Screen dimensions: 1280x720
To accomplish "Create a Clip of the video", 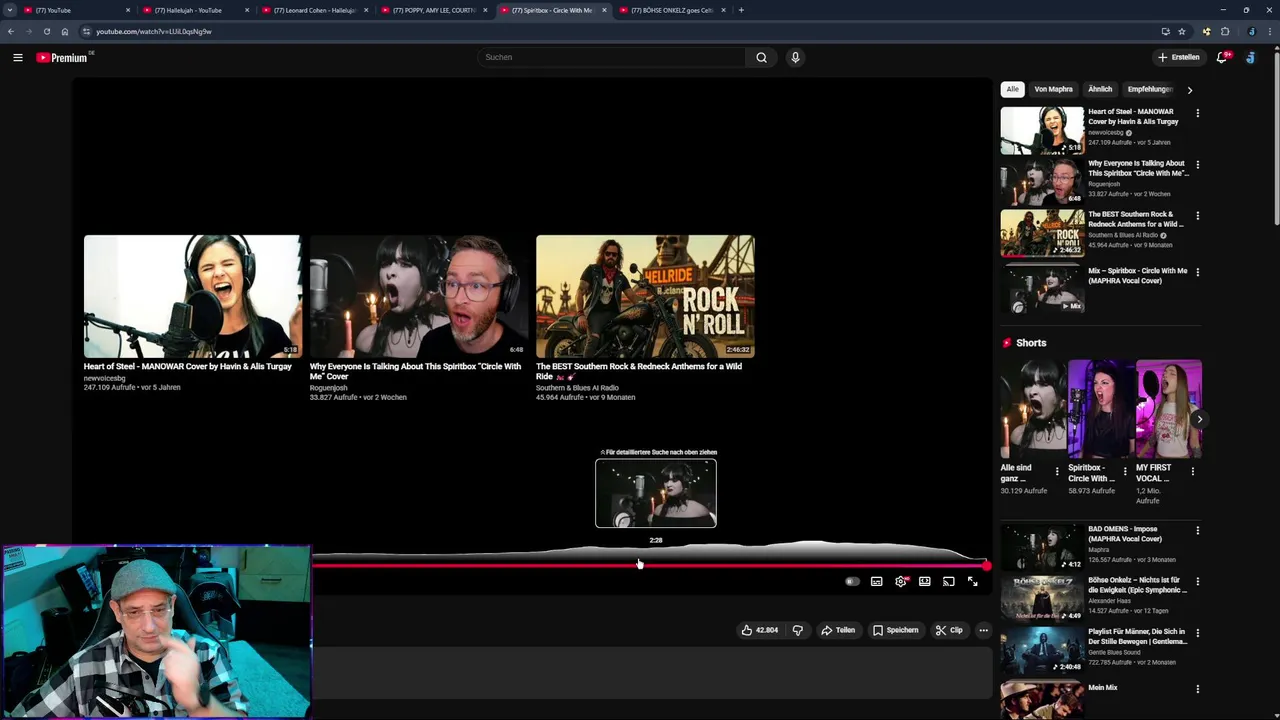I will click(x=949, y=630).
